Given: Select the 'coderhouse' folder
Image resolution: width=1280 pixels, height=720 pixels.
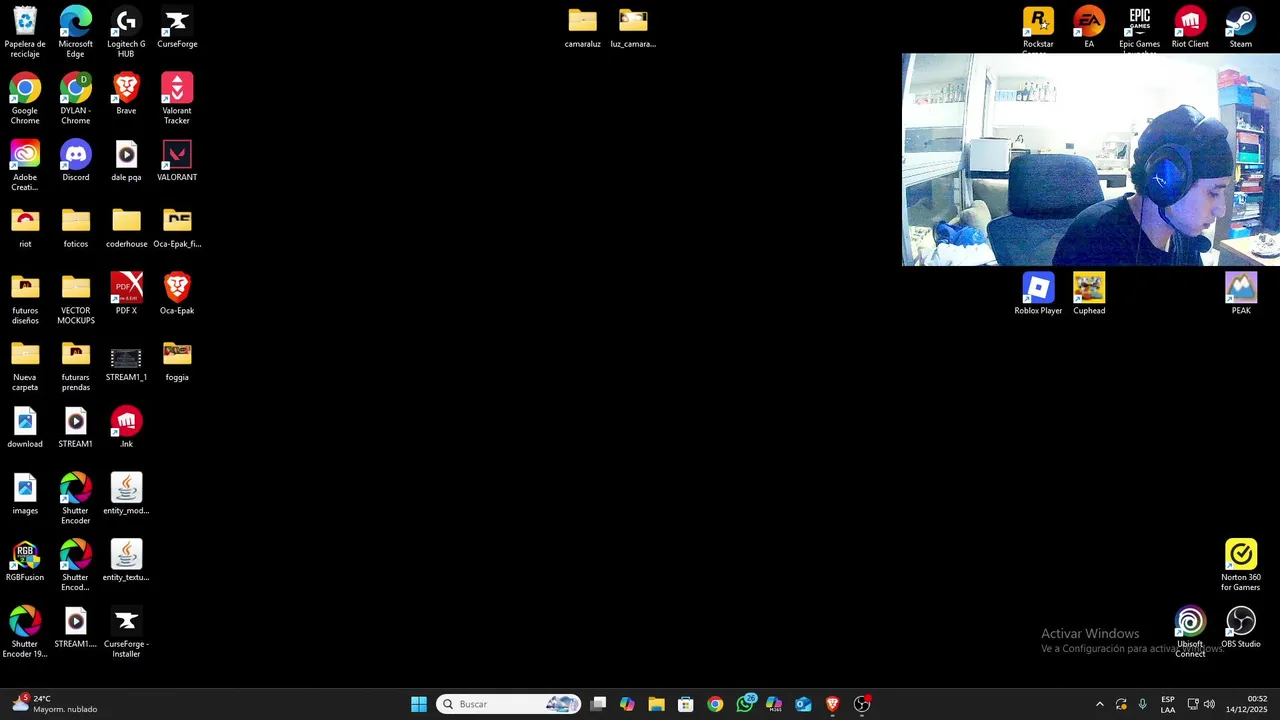Looking at the screenshot, I should [x=126, y=227].
